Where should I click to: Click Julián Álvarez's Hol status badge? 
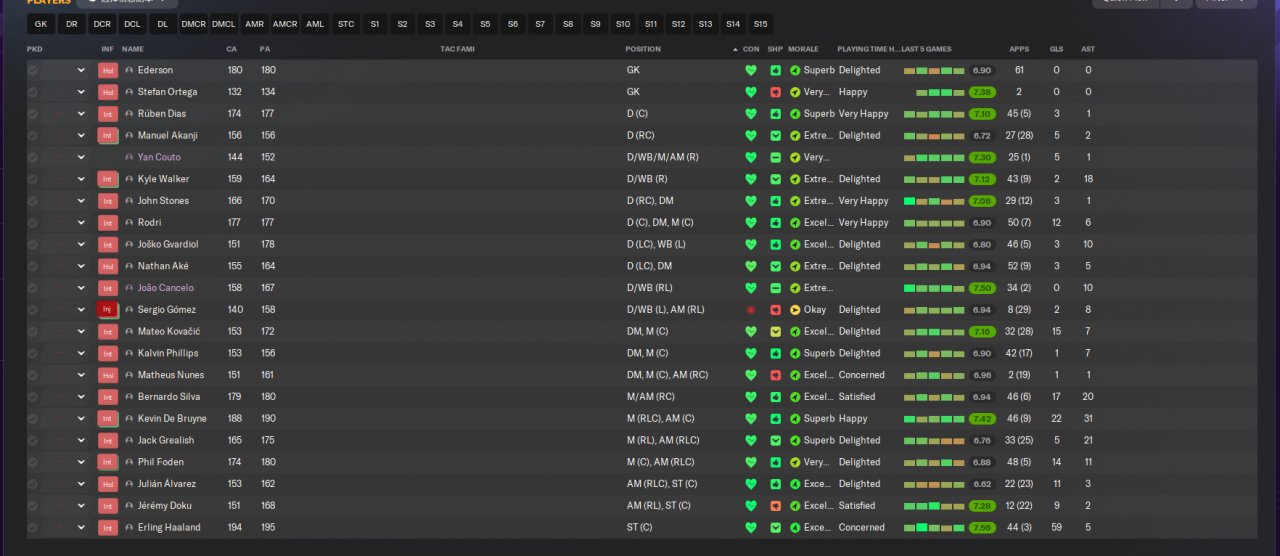pyautogui.click(x=107, y=484)
